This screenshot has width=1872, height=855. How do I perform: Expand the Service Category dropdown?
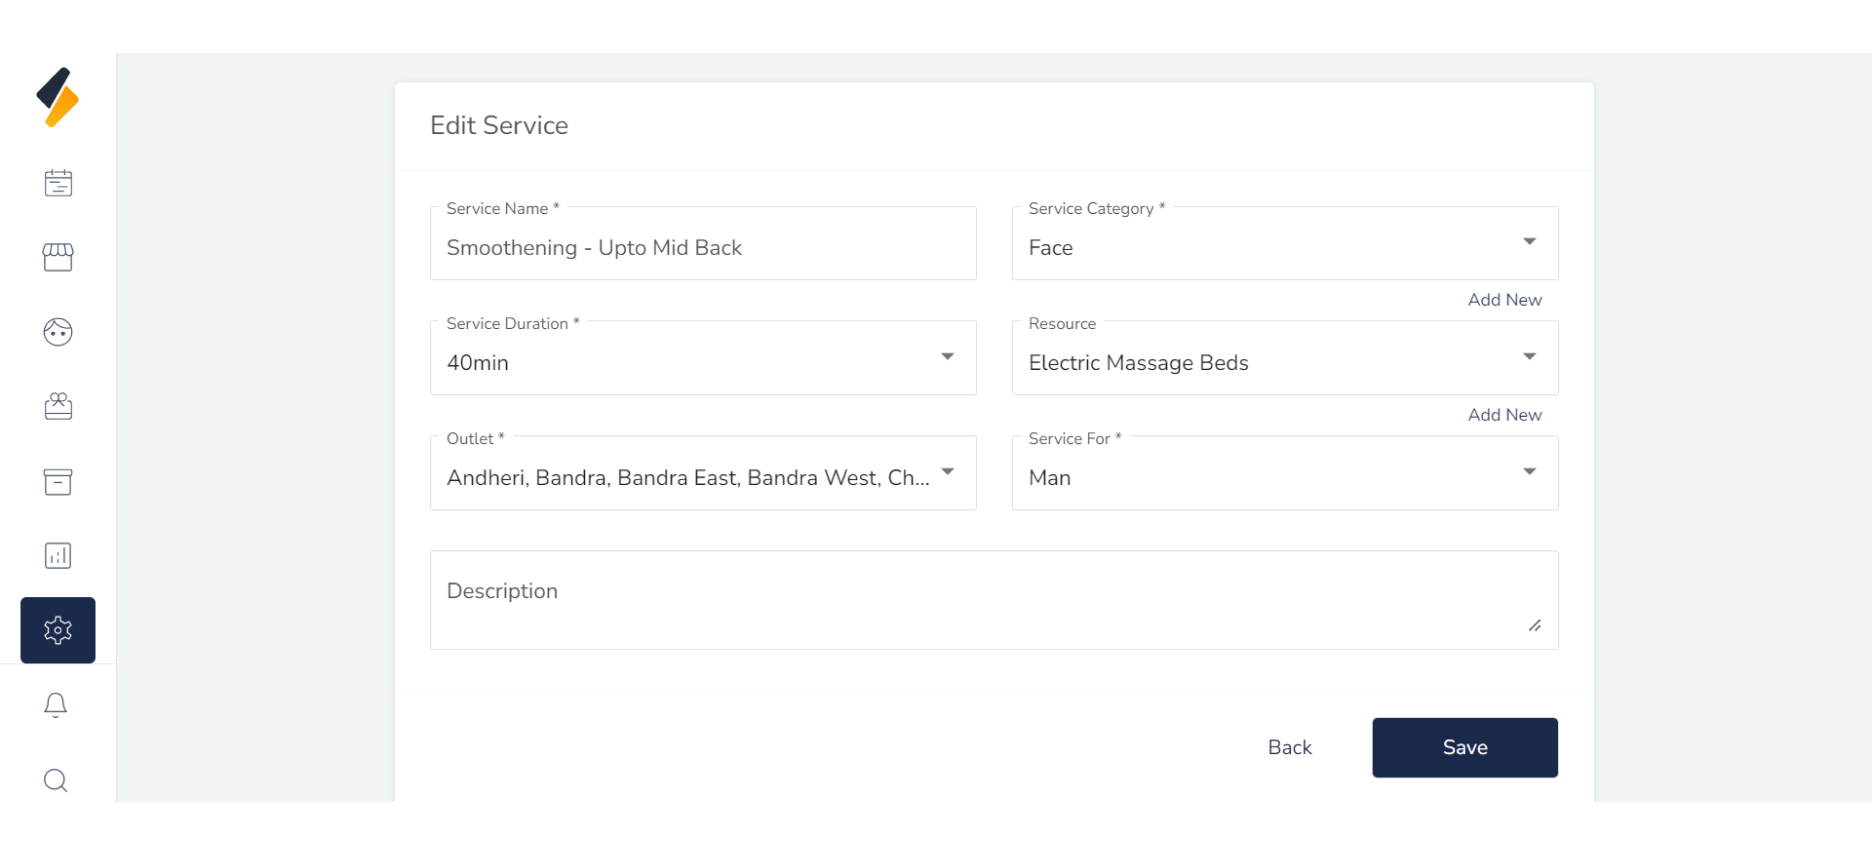tap(1284, 244)
